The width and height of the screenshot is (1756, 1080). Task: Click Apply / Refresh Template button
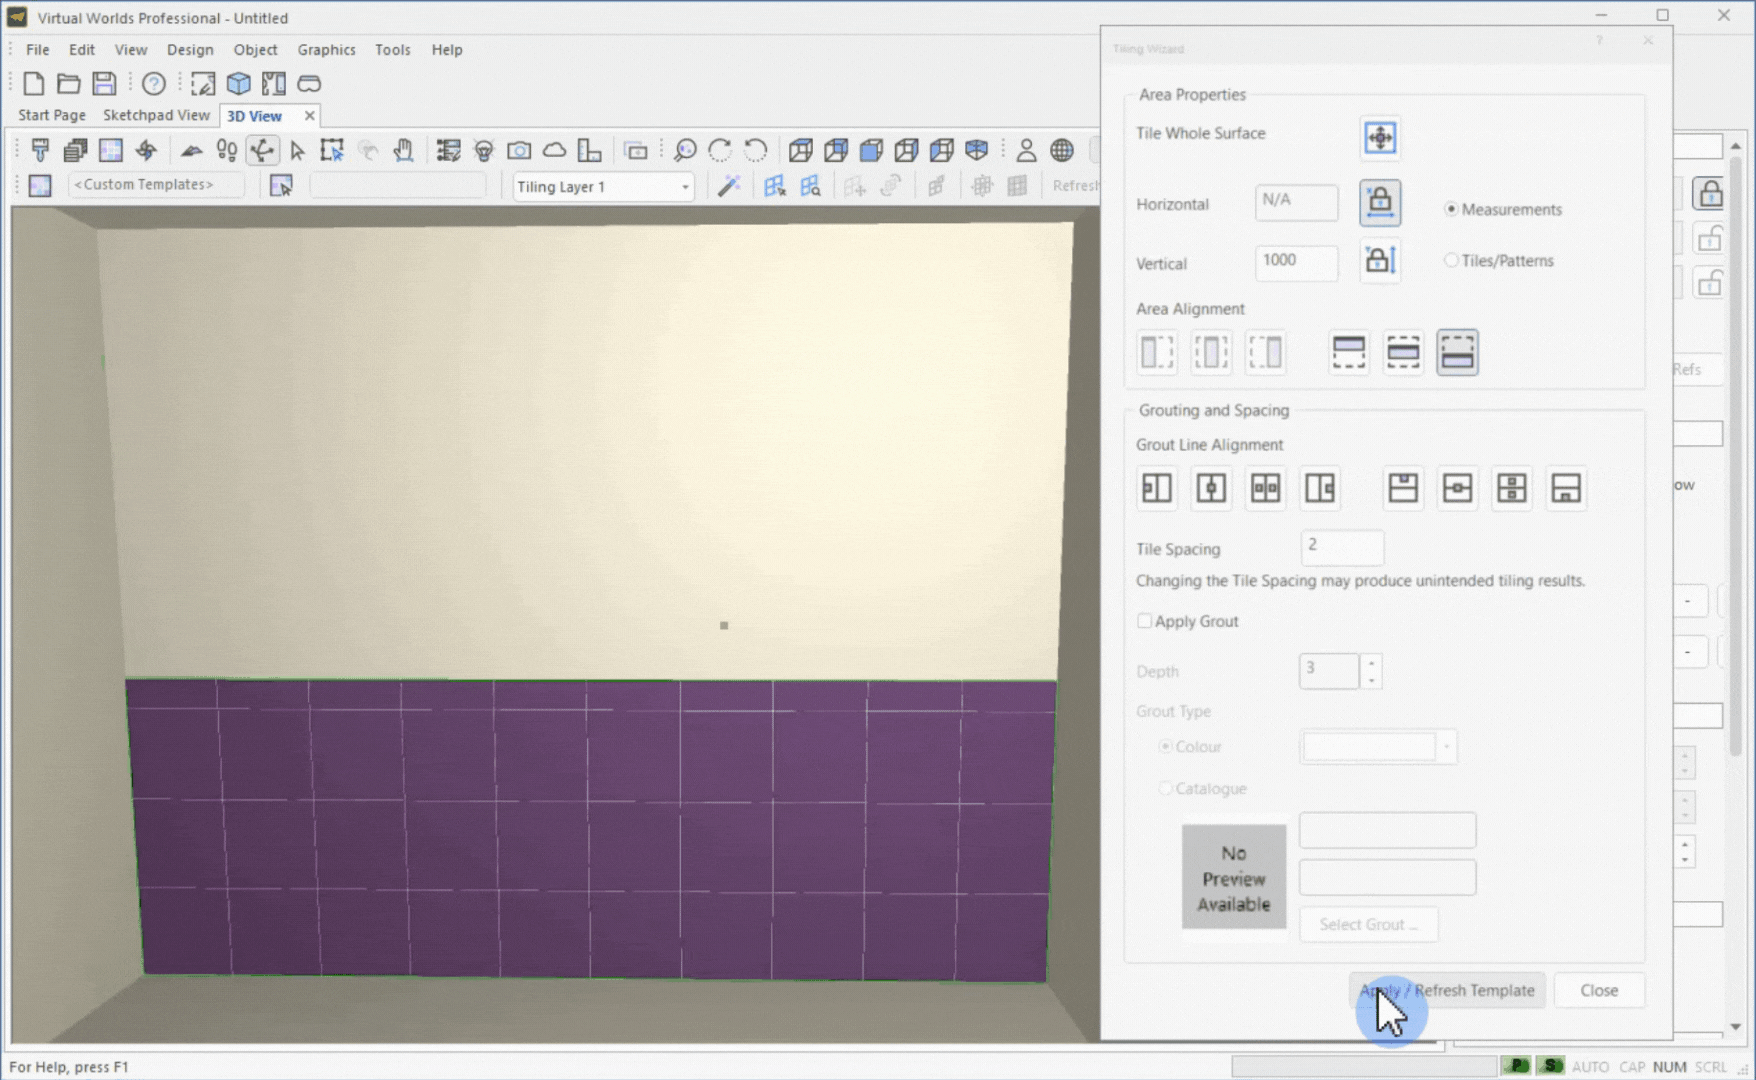point(1447,990)
